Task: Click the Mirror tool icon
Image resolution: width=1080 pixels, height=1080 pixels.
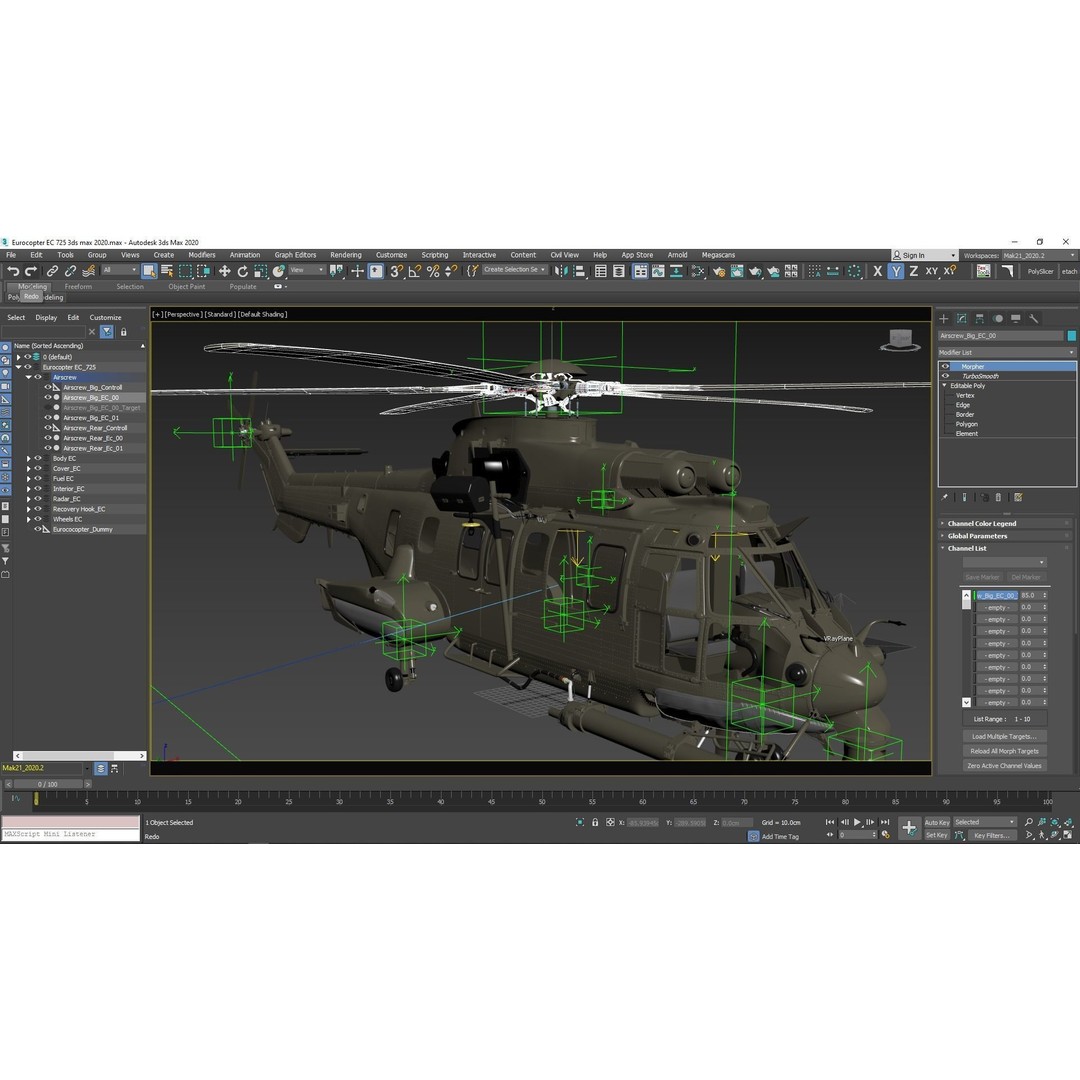Action: tap(561, 271)
